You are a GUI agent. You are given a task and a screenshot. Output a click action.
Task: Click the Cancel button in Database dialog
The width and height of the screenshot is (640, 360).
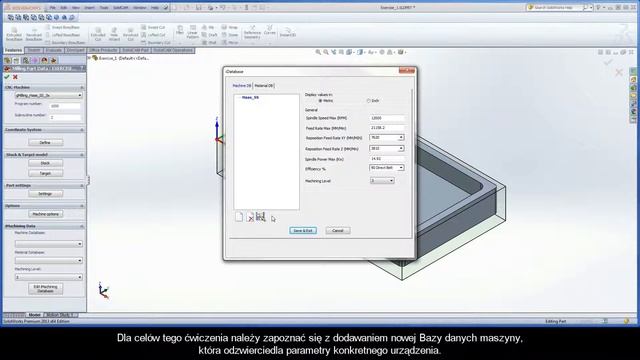click(x=338, y=231)
